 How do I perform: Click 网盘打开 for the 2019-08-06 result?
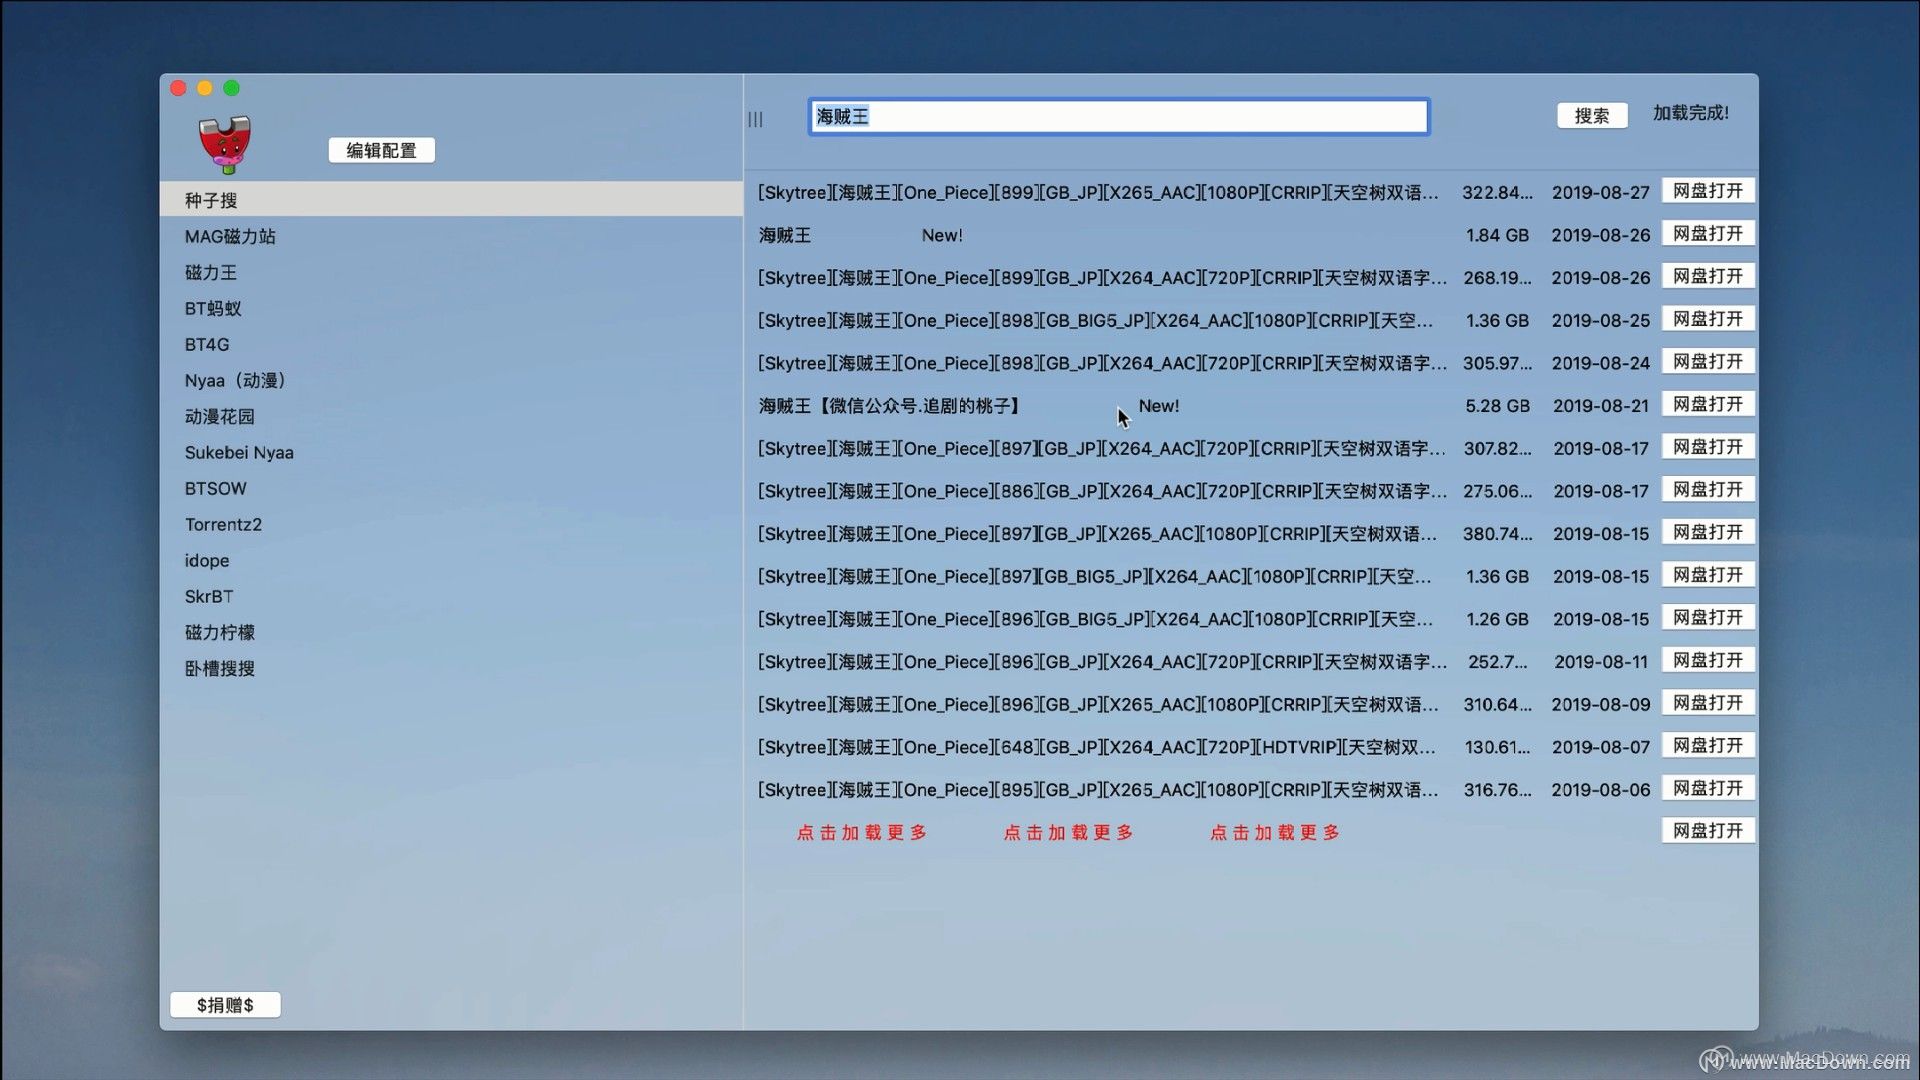1708,788
